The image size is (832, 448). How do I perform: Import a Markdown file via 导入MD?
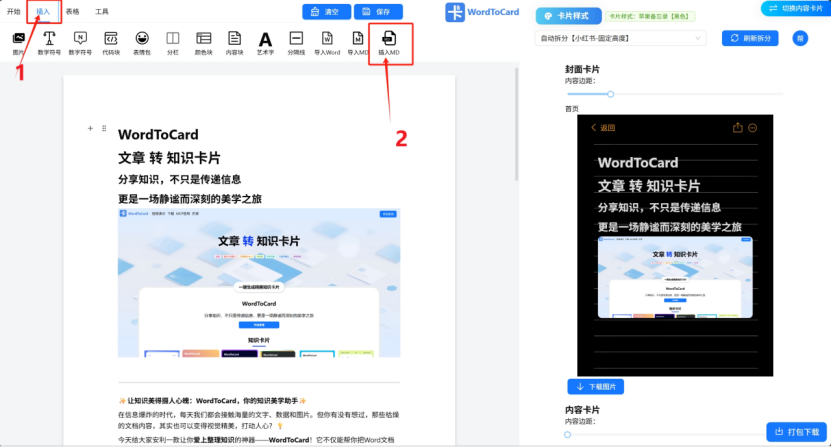pos(358,43)
